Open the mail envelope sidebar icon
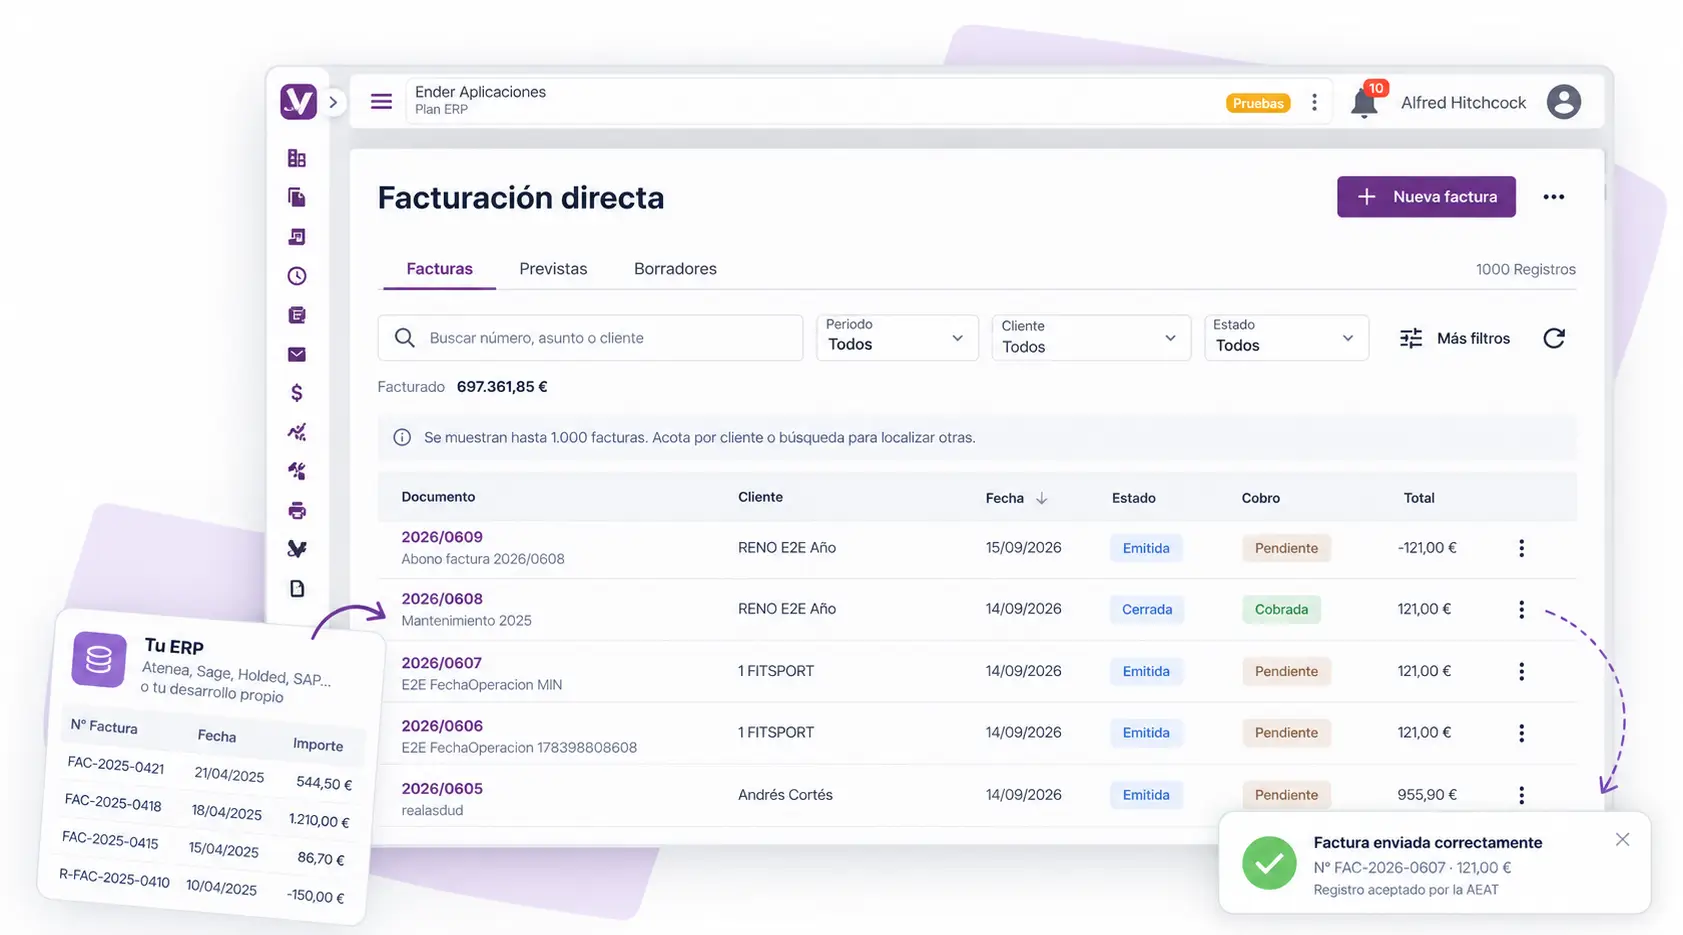This screenshot has width=1683, height=935. click(x=297, y=354)
